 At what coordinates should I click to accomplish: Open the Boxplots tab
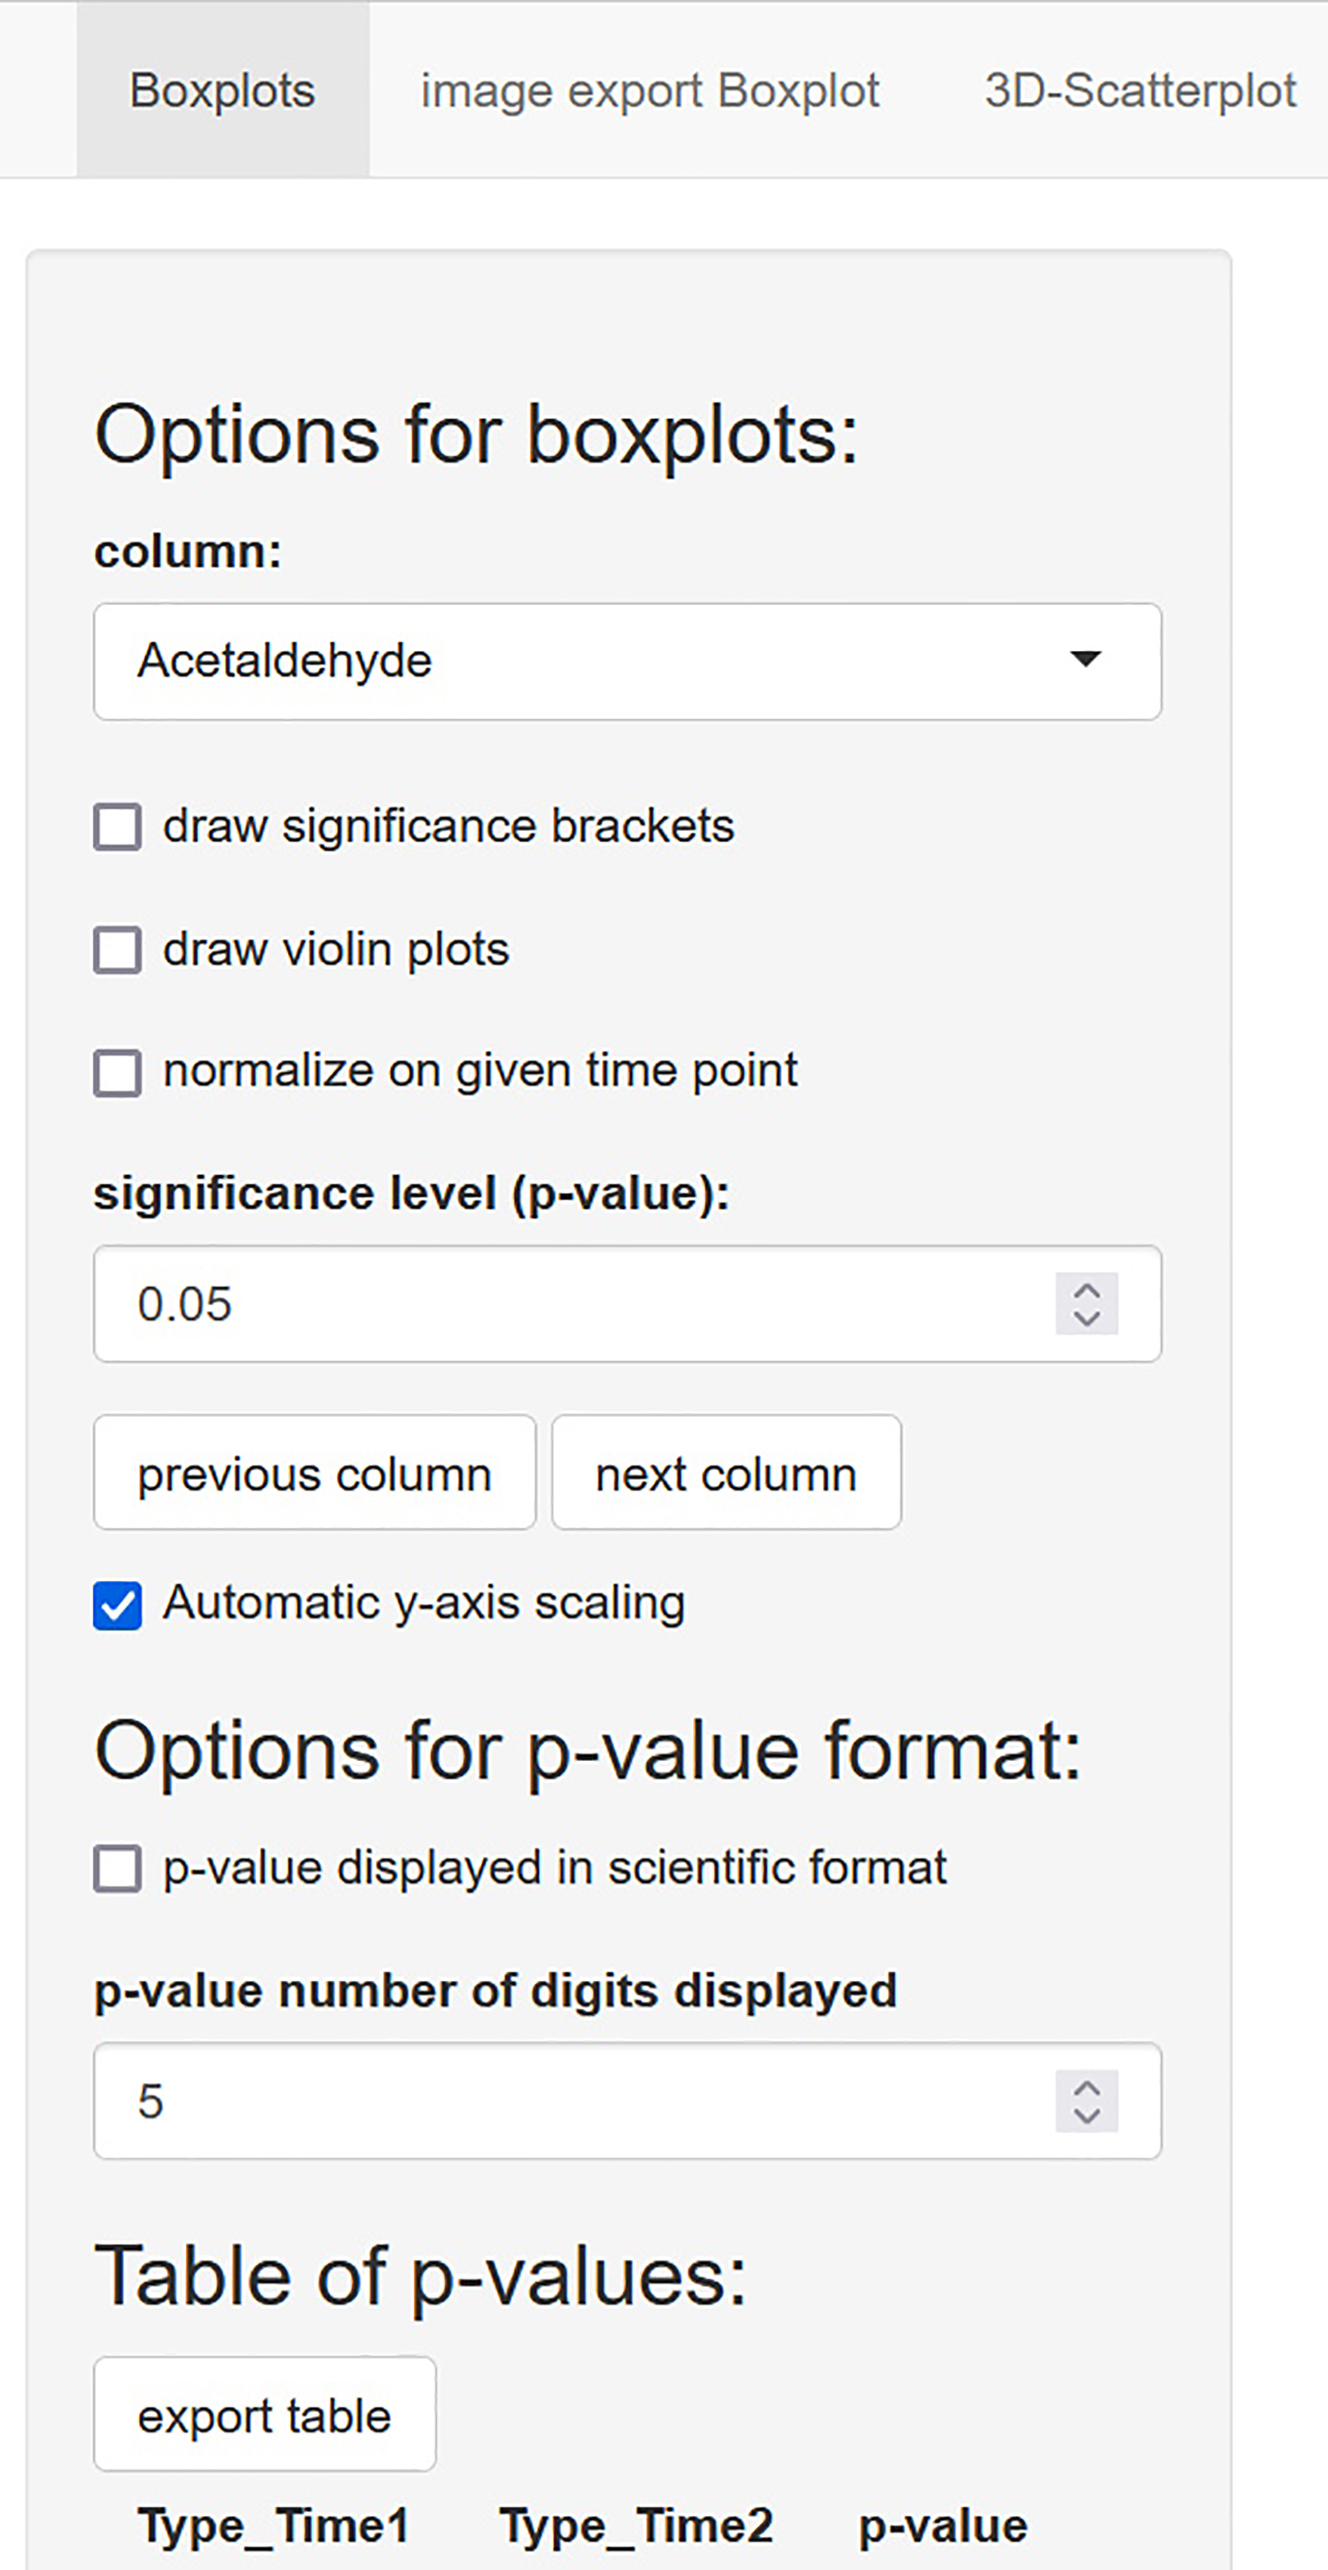[x=222, y=90]
